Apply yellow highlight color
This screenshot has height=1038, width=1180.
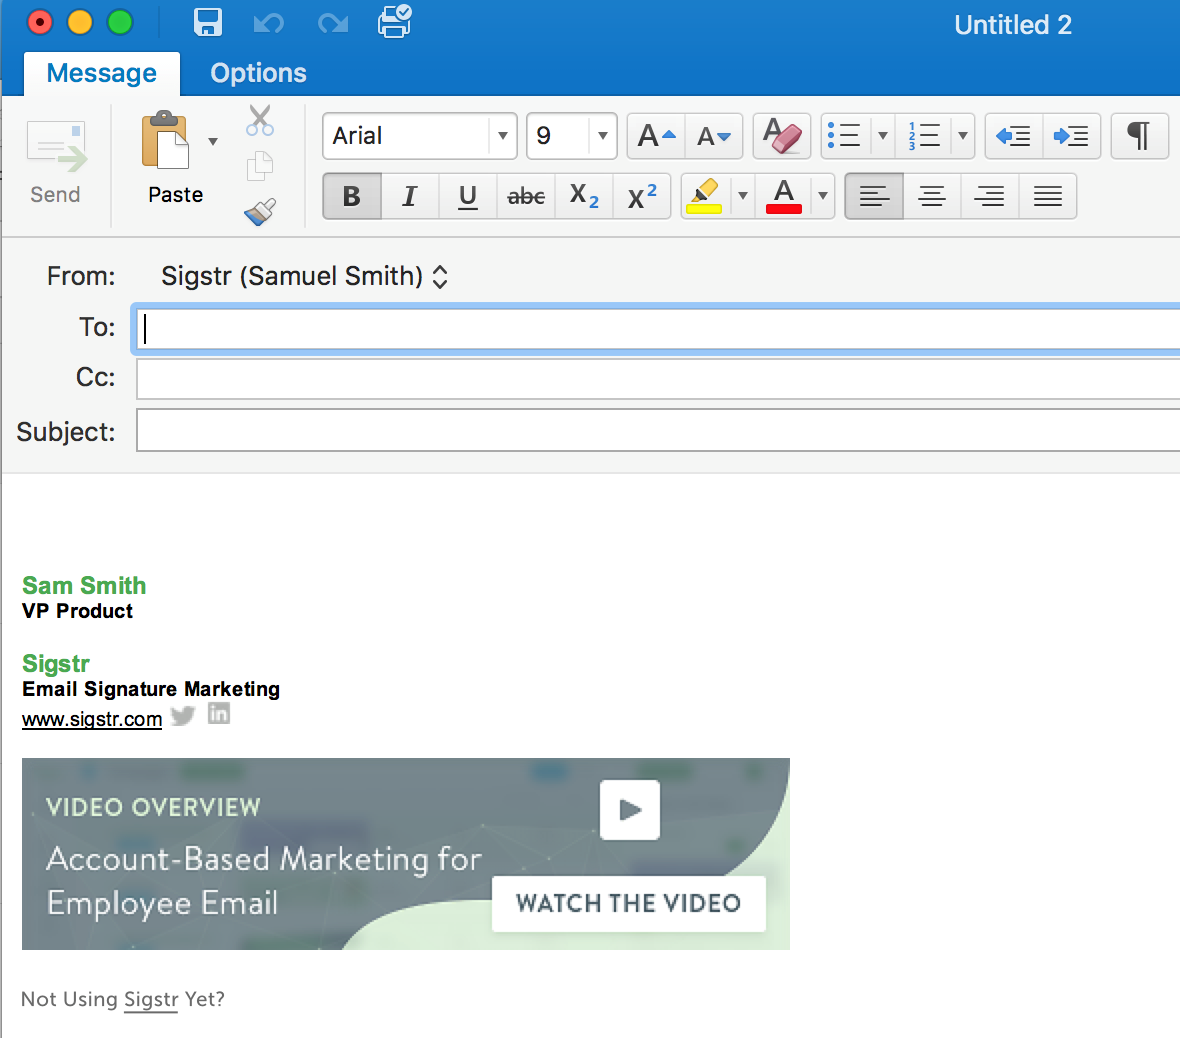[x=704, y=196]
